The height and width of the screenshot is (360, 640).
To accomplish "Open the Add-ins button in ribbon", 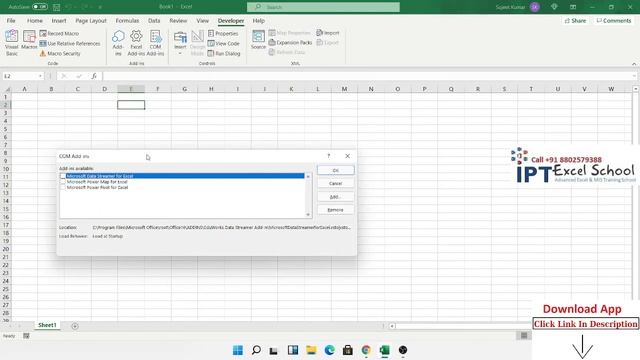I will pos(118,42).
